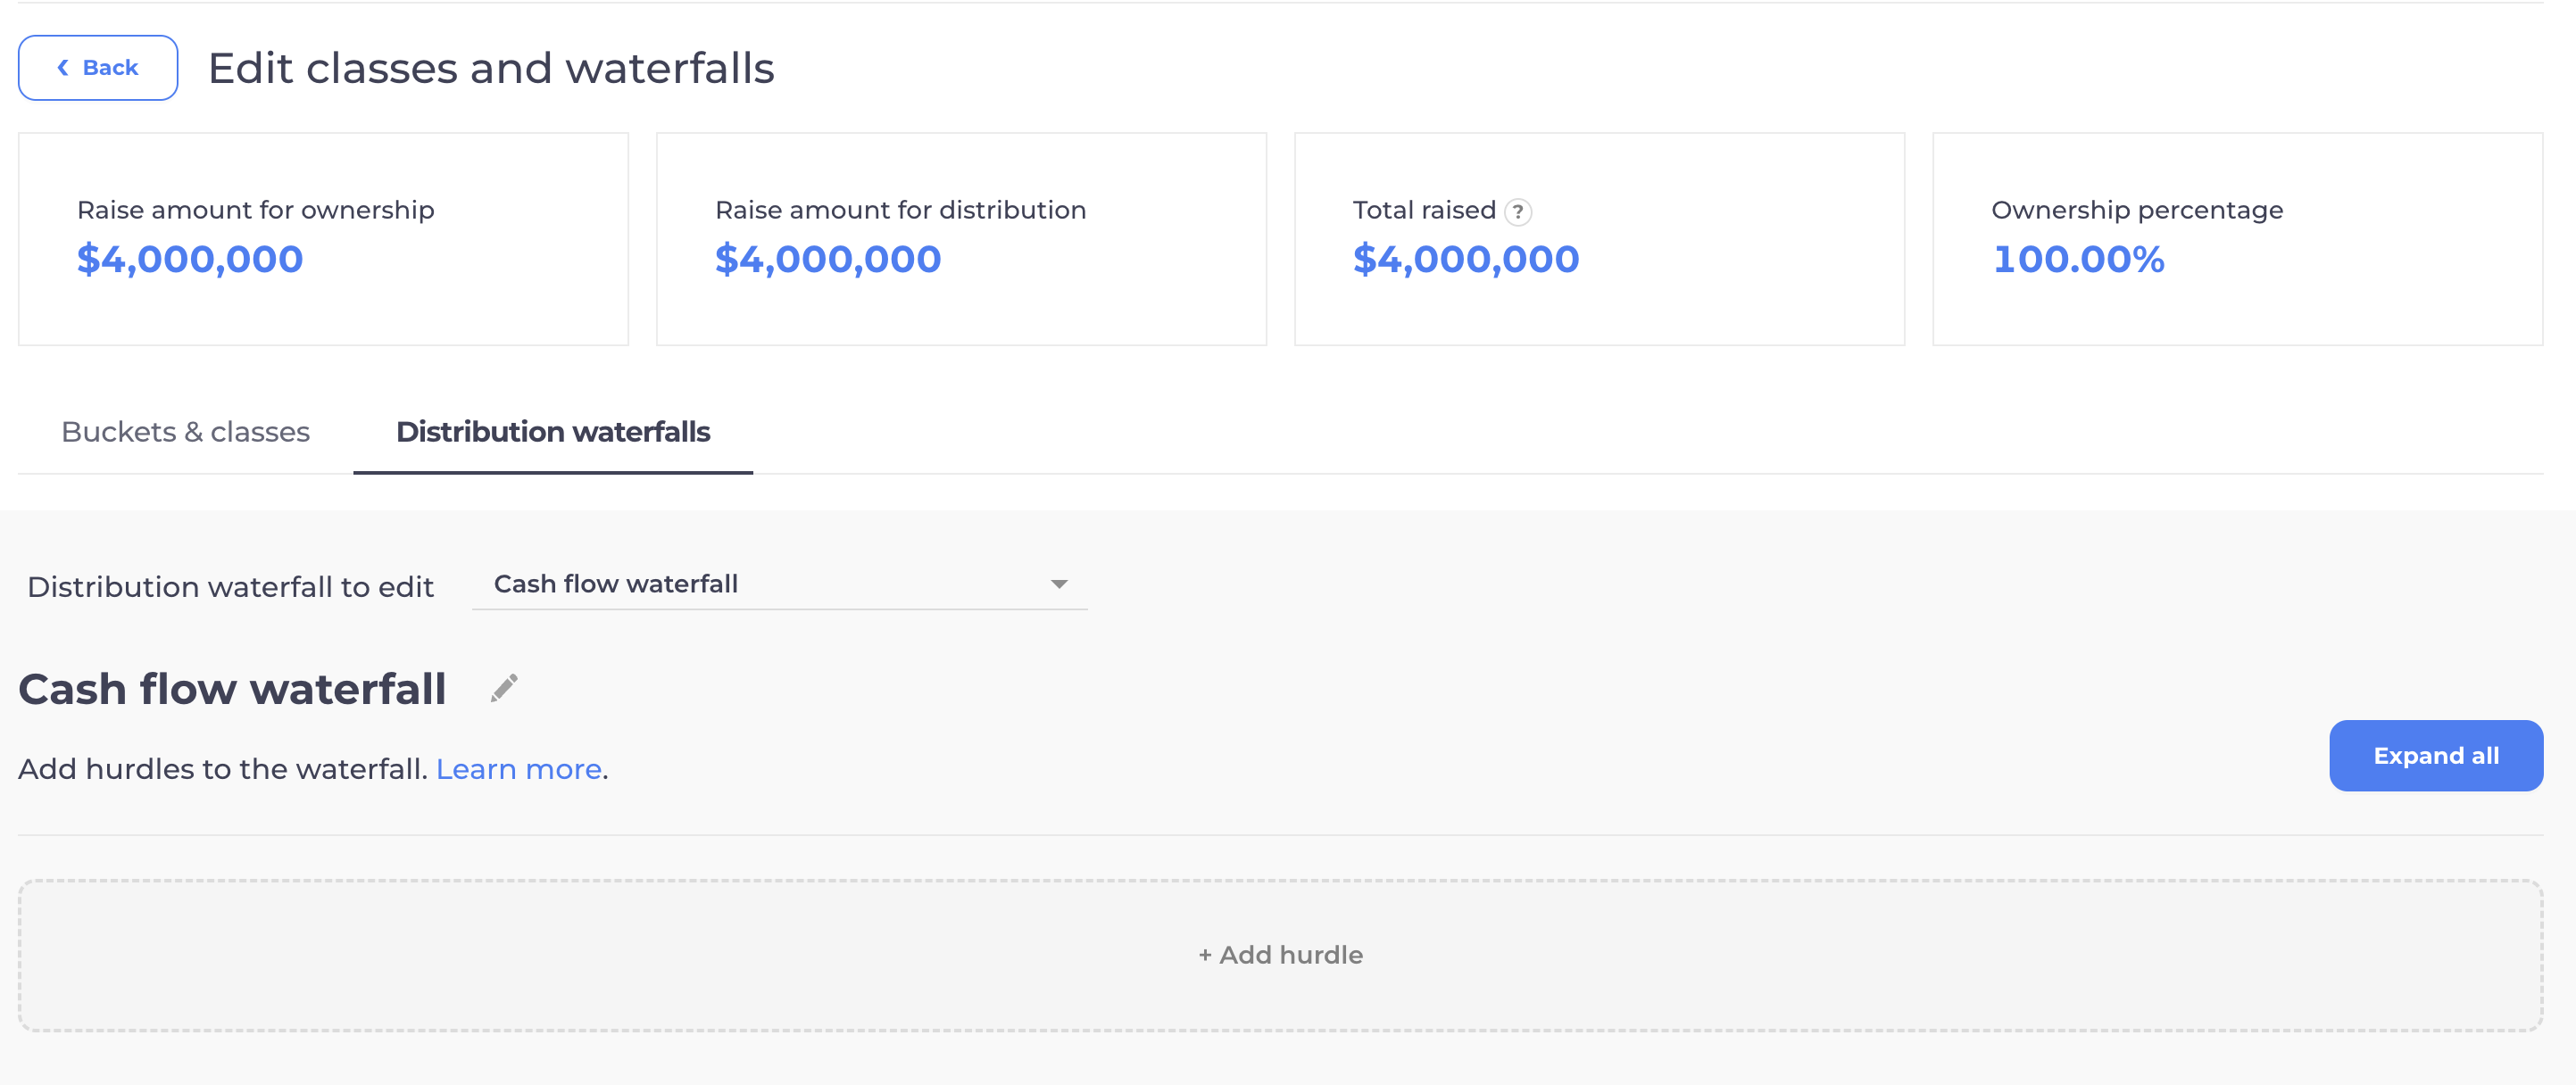Click the Distribution waterfall to edit label

pyautogui.click(x=229, y=587)
